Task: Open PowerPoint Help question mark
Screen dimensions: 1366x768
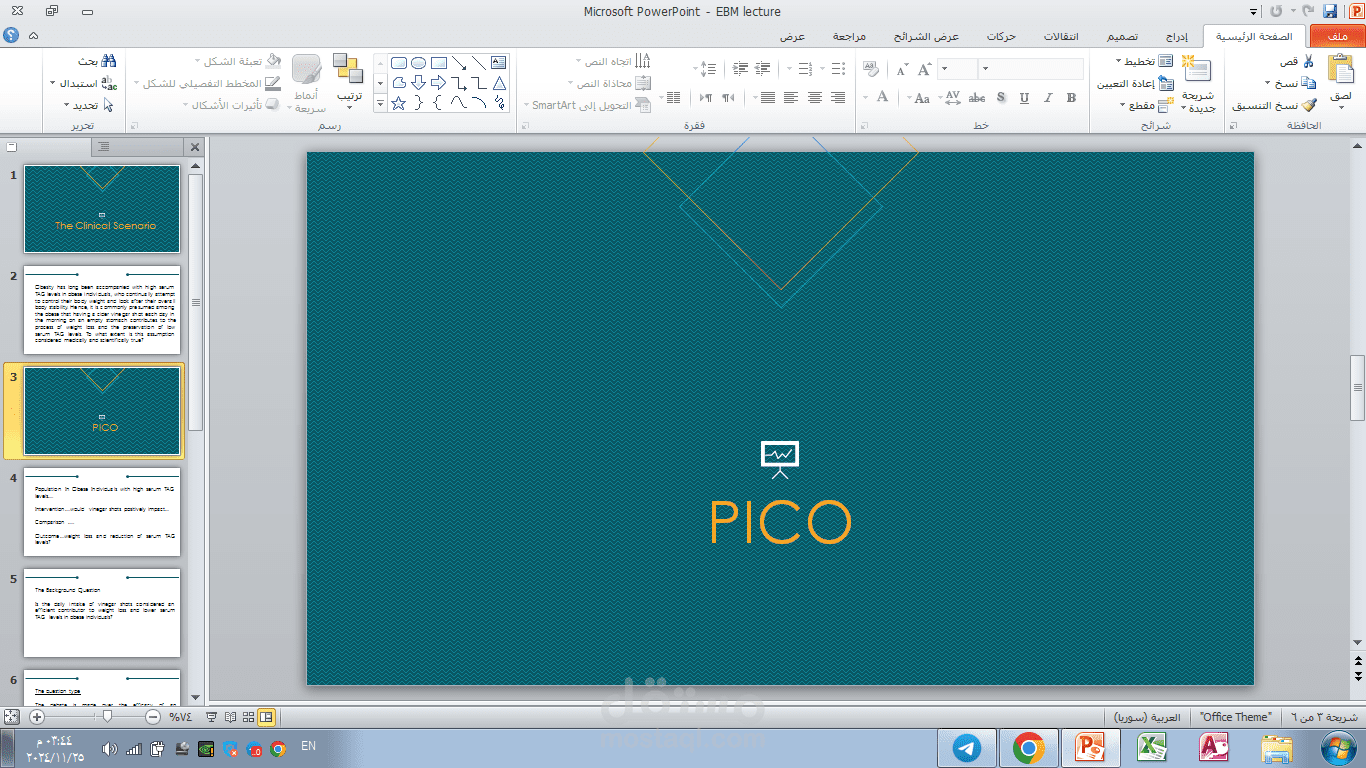Action: point(11,35)
